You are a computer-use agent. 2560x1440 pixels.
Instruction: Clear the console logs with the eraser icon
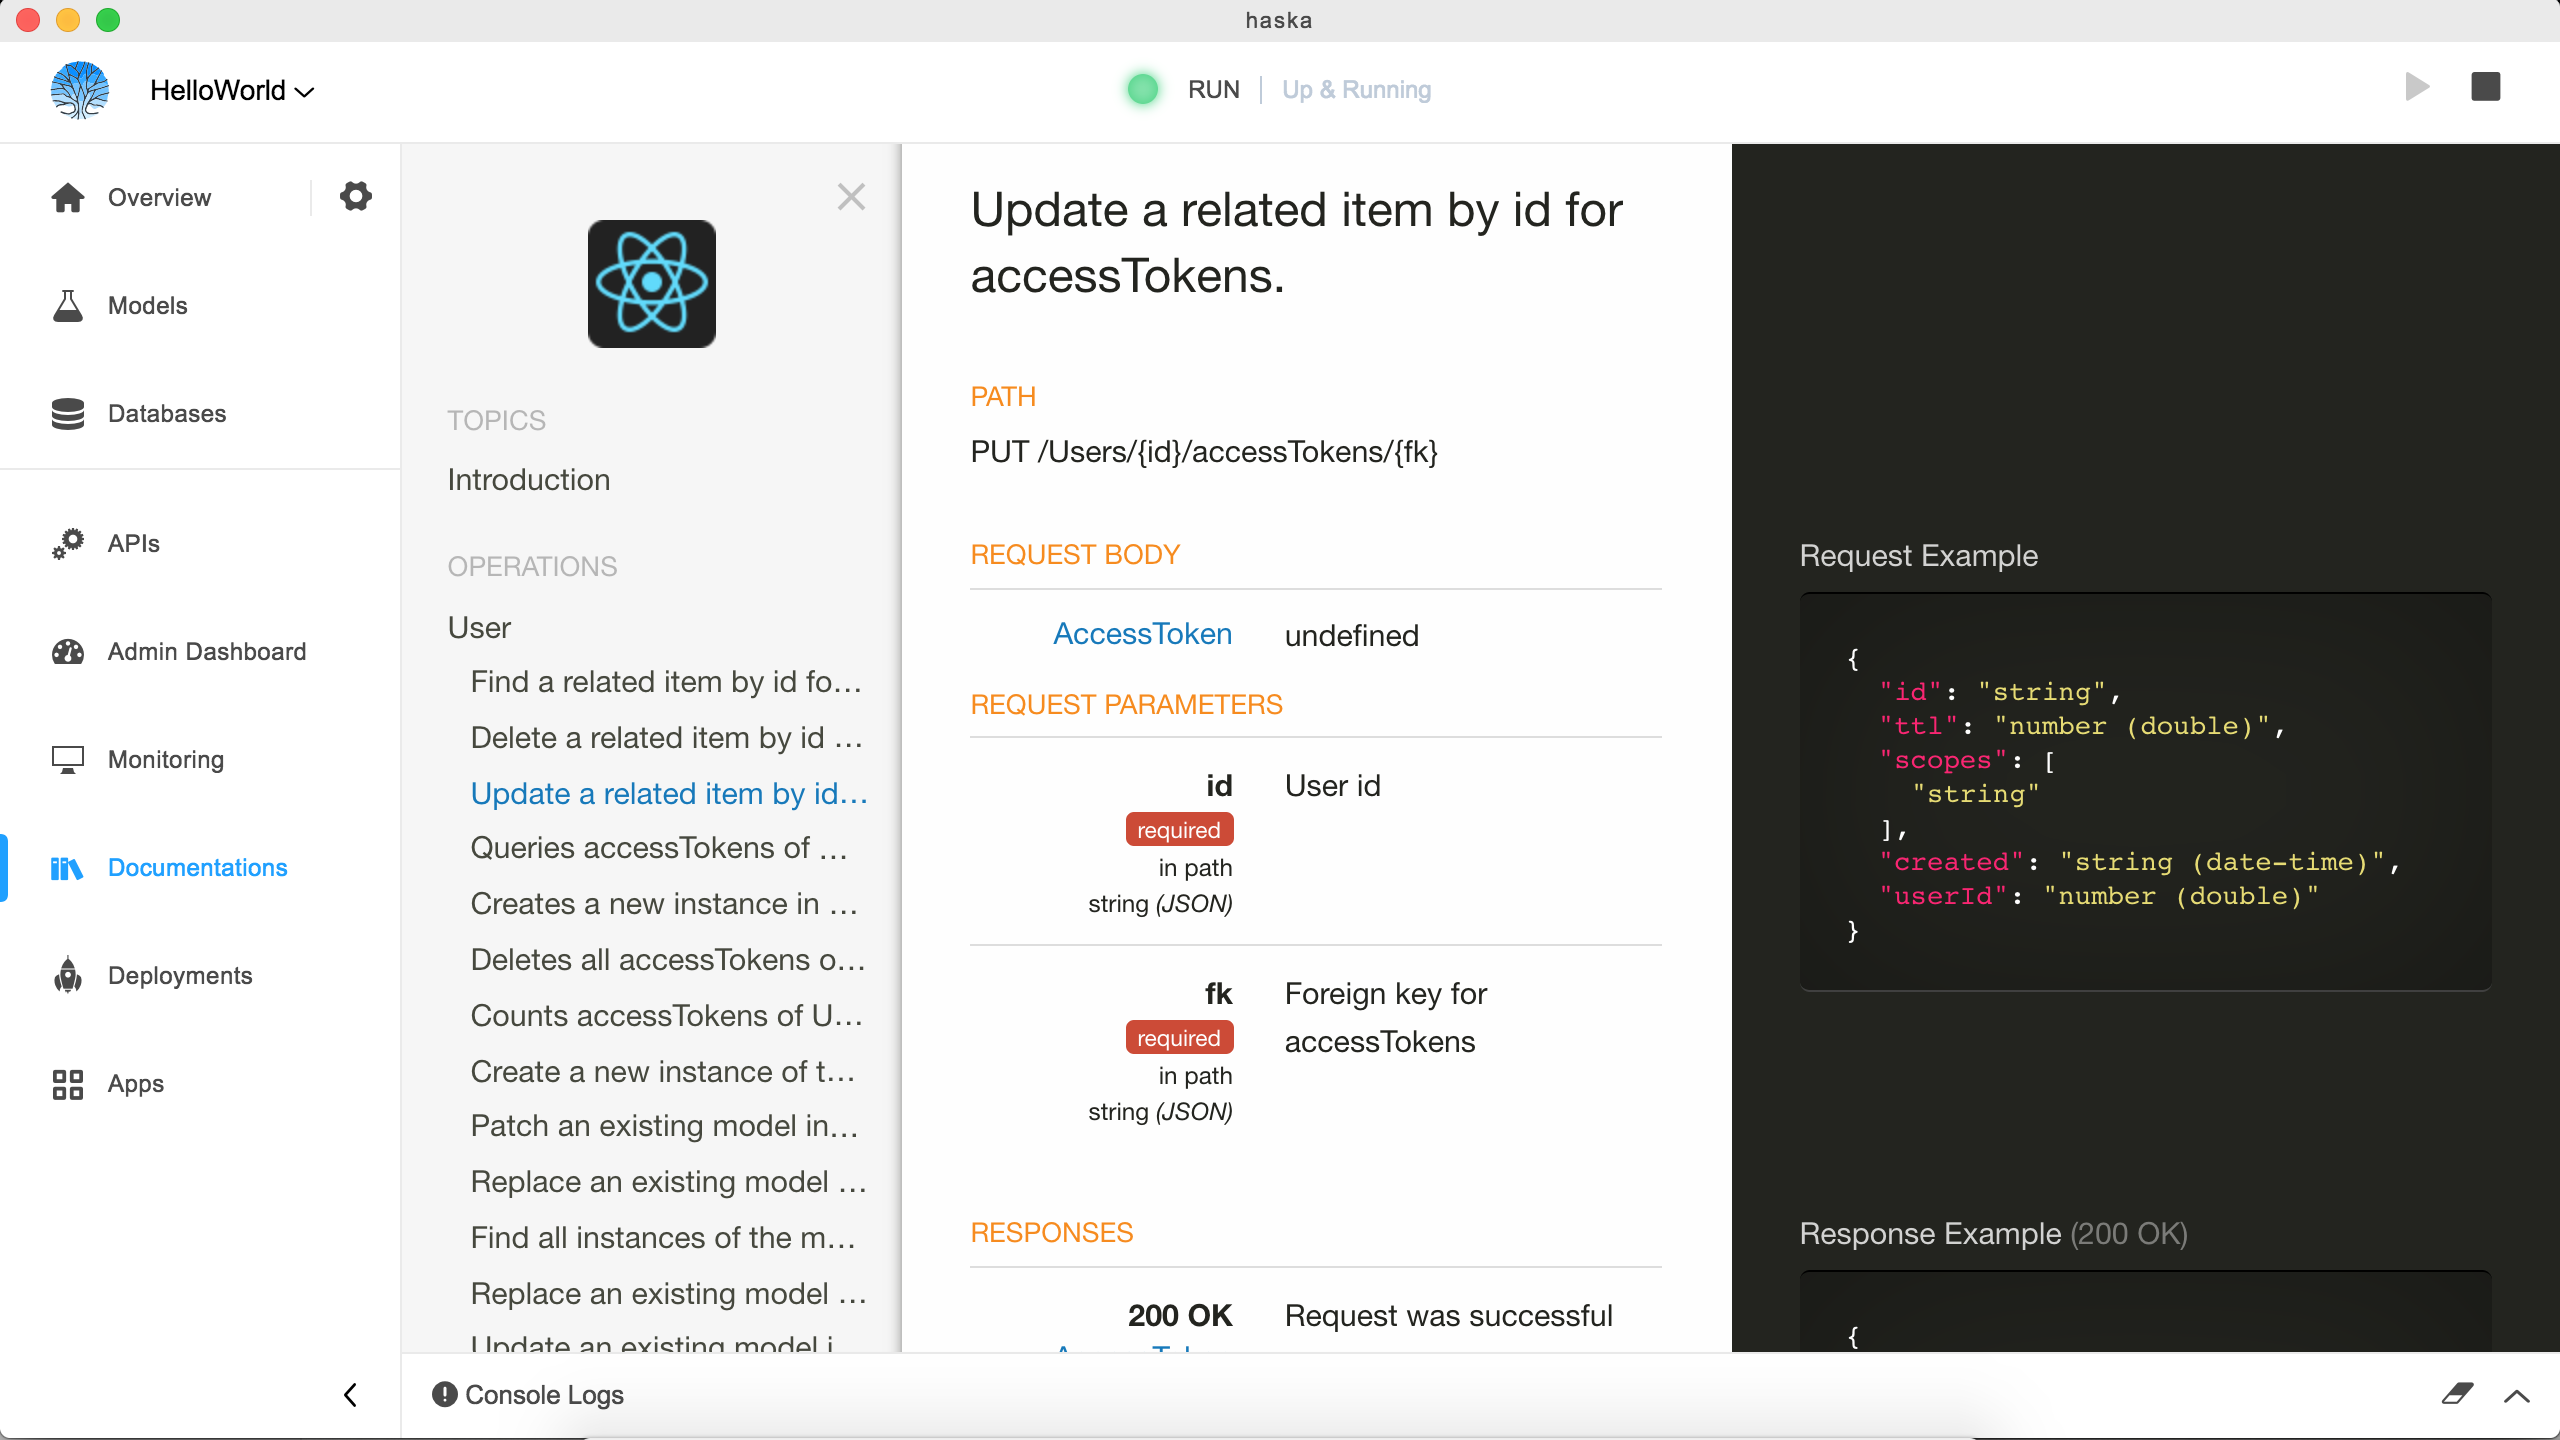pos(2459,1393)
